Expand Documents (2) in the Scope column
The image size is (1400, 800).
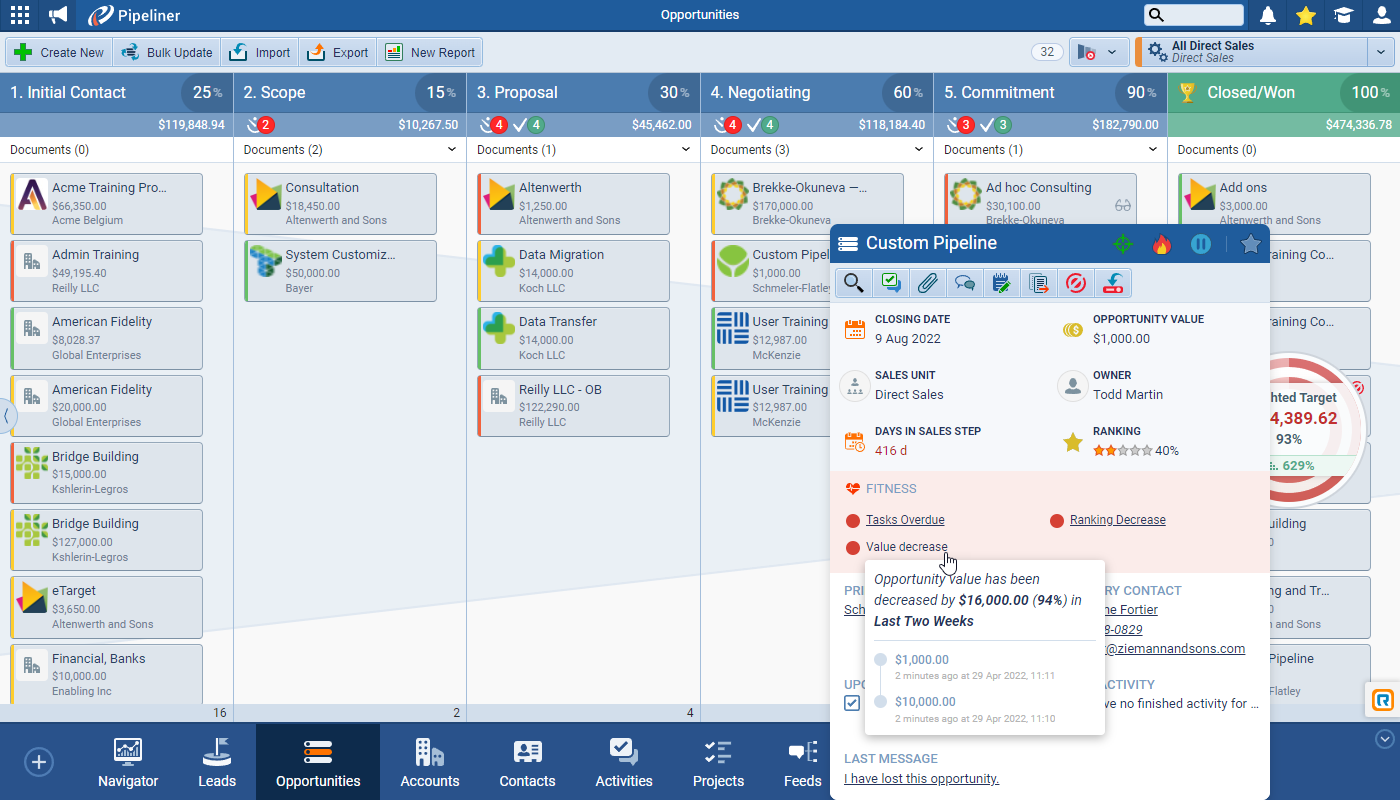452,150
